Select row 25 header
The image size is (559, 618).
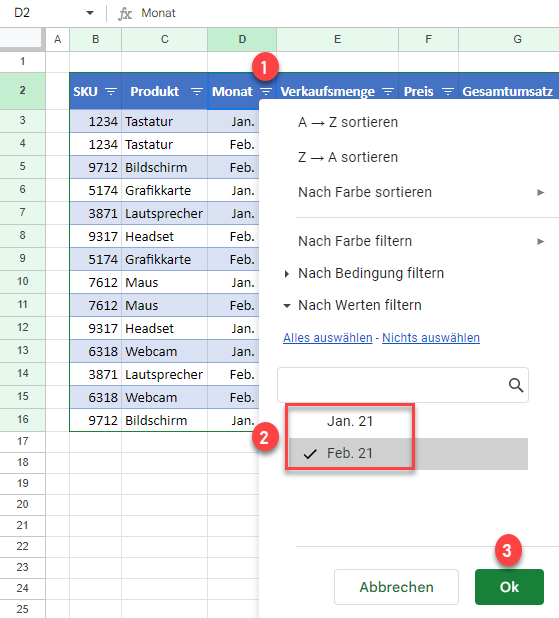tap(22, 609)
